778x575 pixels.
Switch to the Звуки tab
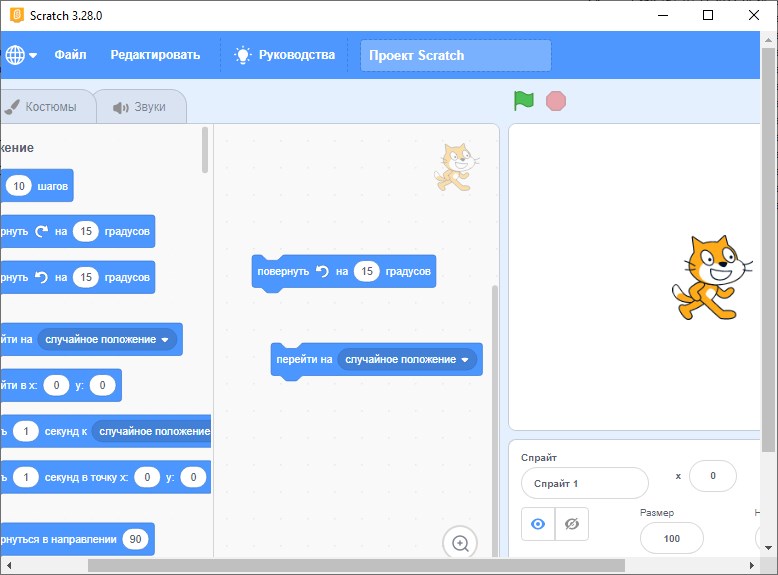click(x=140, y=106)
